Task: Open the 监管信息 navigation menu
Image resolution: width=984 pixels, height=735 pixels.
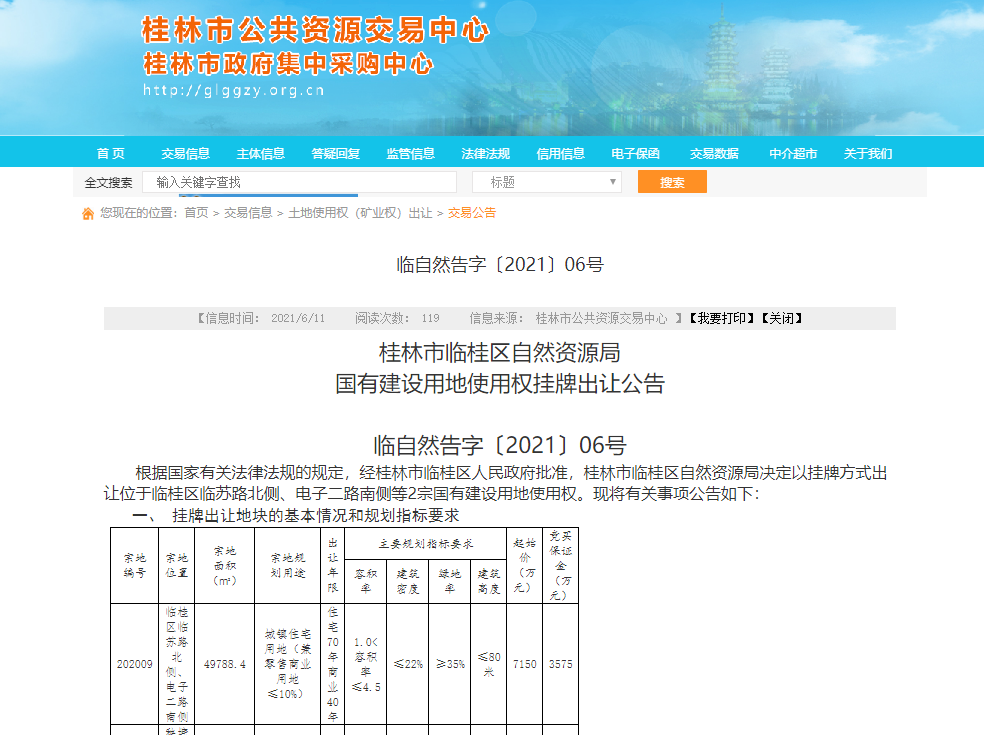Action: pos(410,152)
